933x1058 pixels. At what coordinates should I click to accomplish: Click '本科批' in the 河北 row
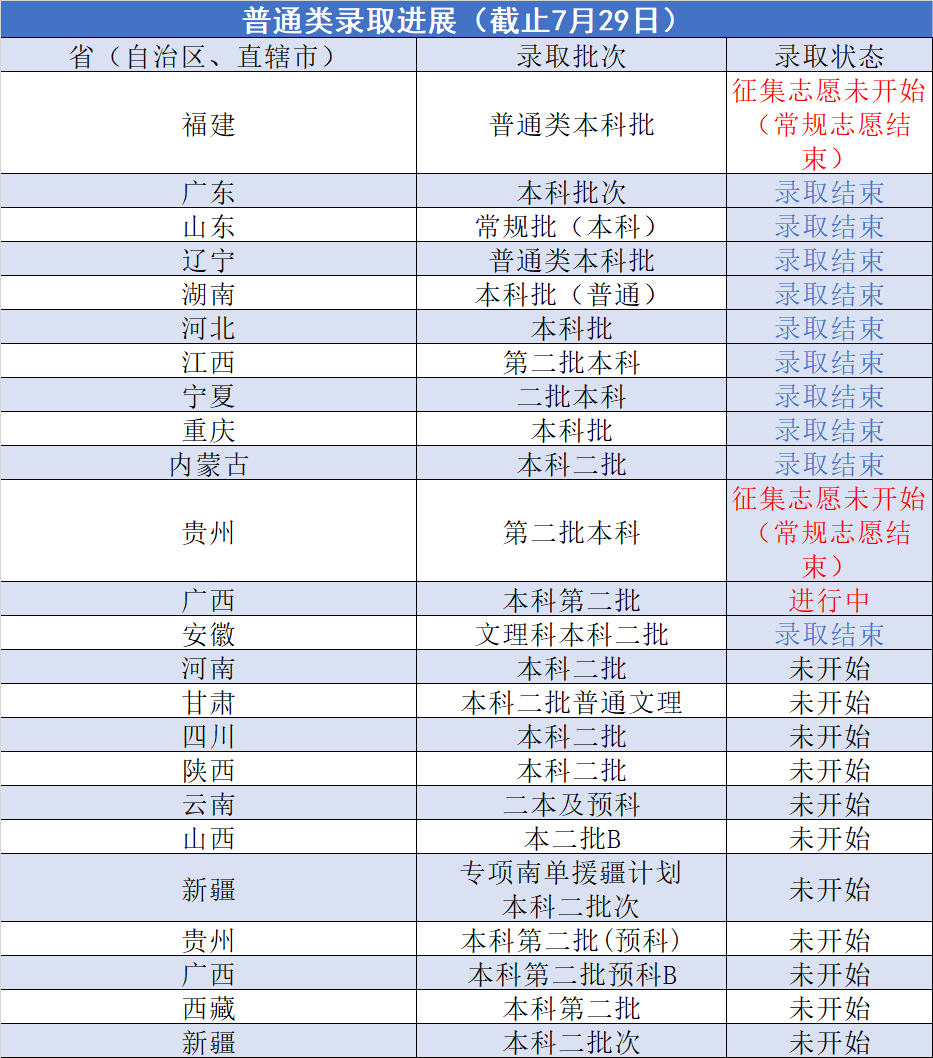(x=571, y=329)
